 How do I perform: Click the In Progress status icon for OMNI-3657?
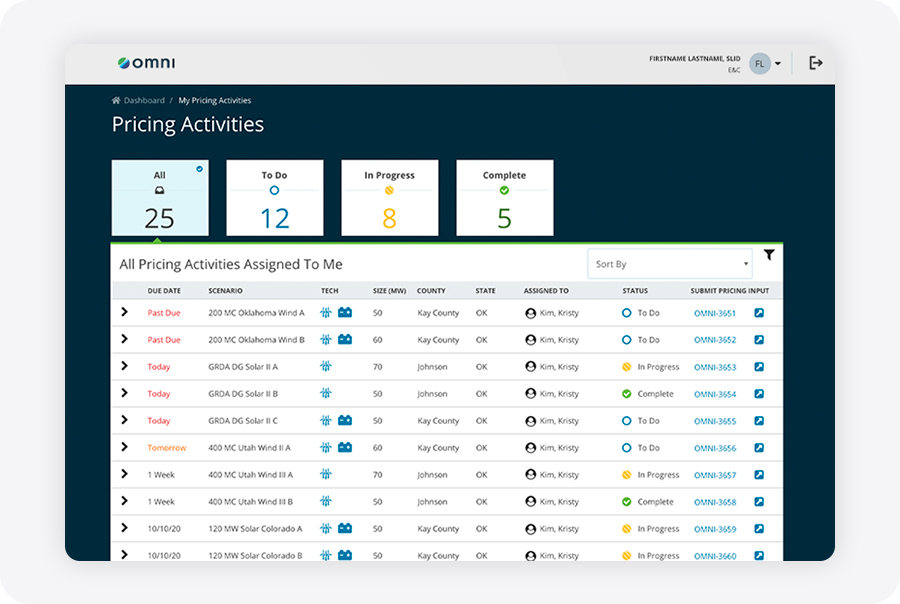pyautogui.click(x=626, y=475)
